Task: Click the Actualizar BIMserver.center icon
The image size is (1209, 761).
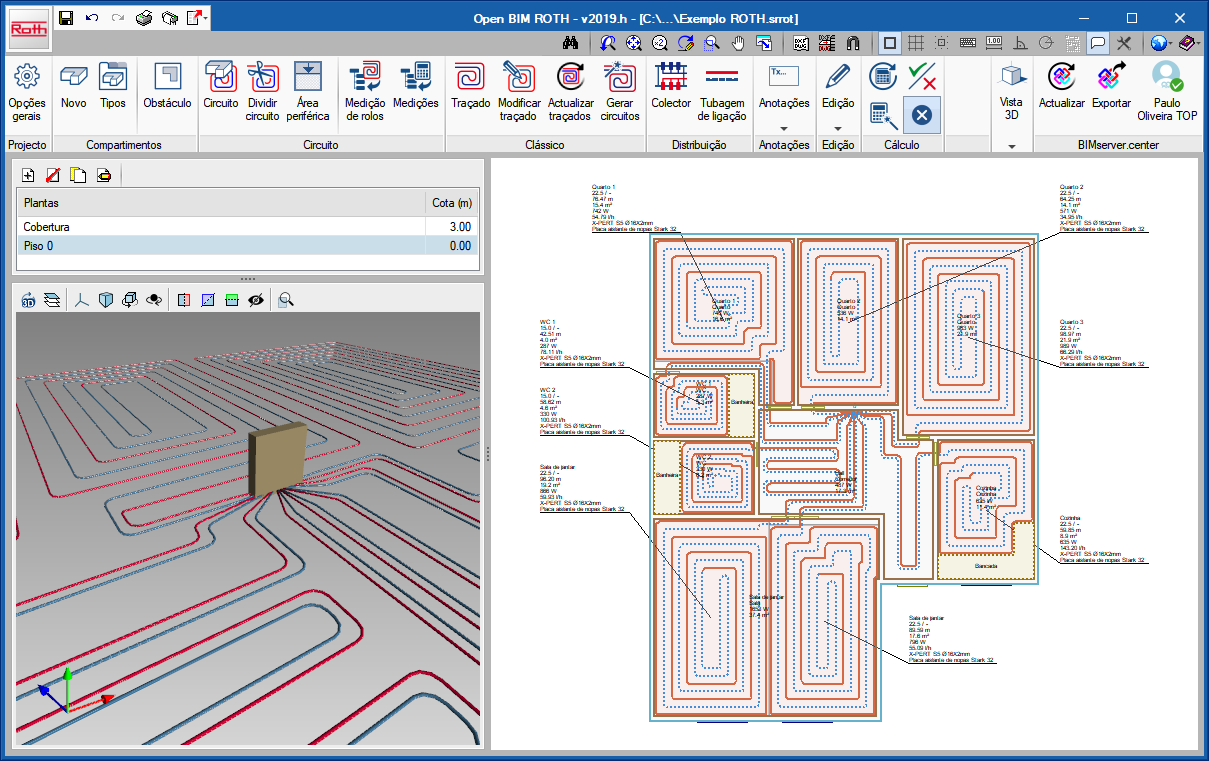Action: (x=1062, y=86)
